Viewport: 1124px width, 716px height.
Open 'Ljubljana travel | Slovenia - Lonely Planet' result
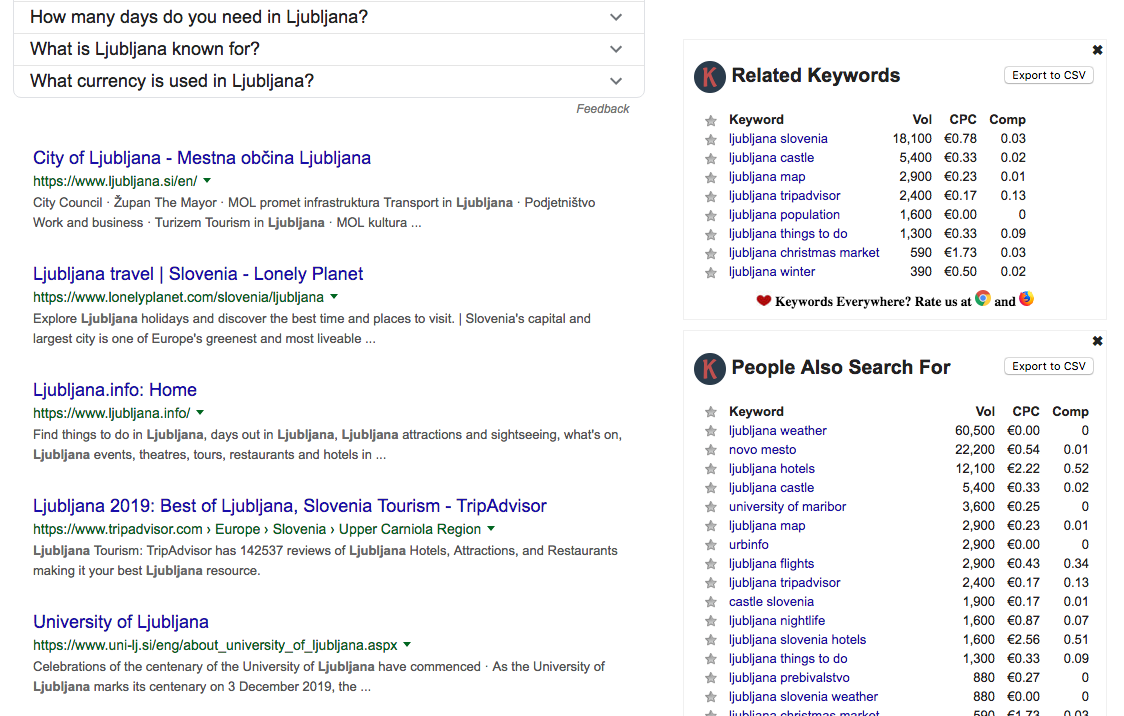click(198, 274)
